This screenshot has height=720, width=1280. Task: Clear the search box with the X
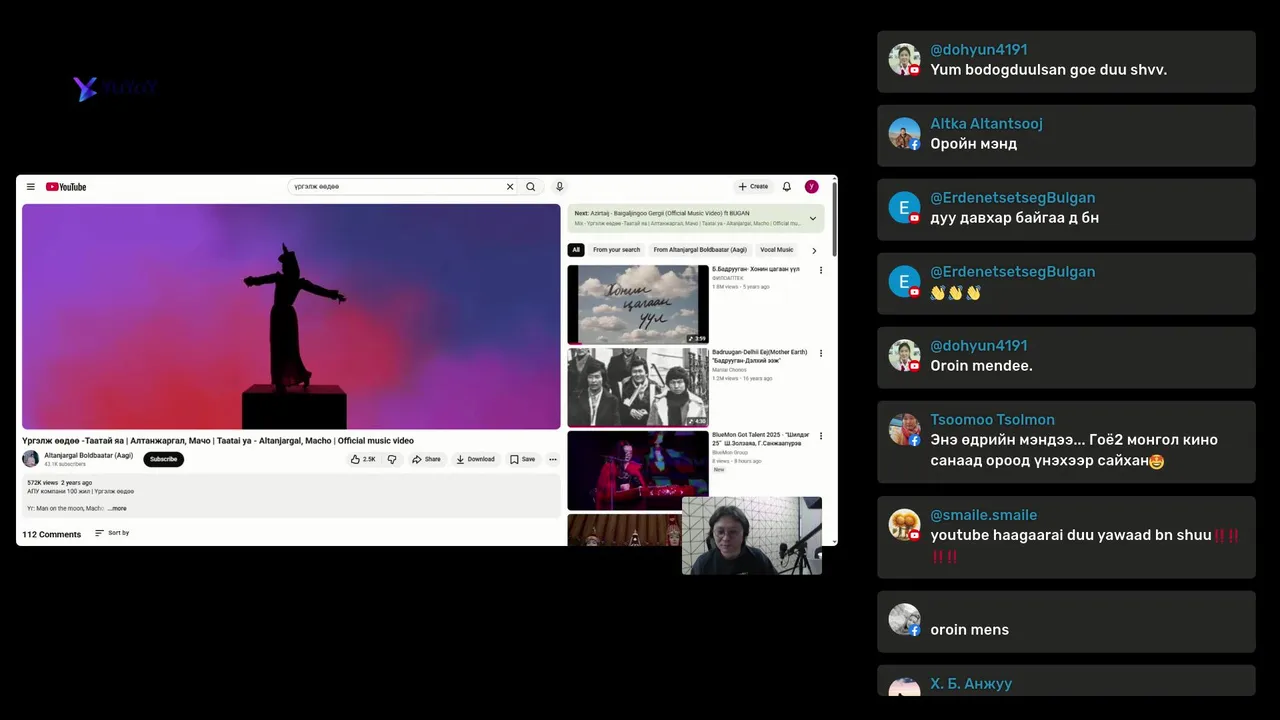tap(510, 187)
